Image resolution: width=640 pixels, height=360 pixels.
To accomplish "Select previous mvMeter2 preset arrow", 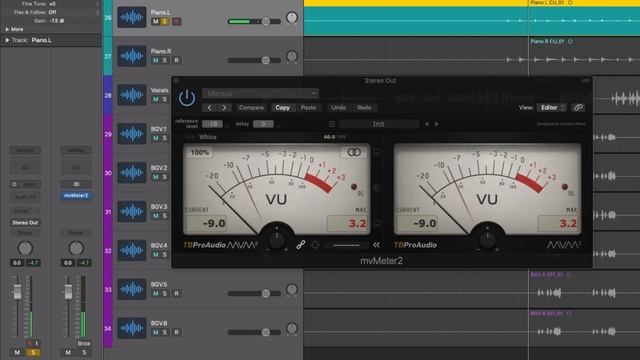I will 427,124.
